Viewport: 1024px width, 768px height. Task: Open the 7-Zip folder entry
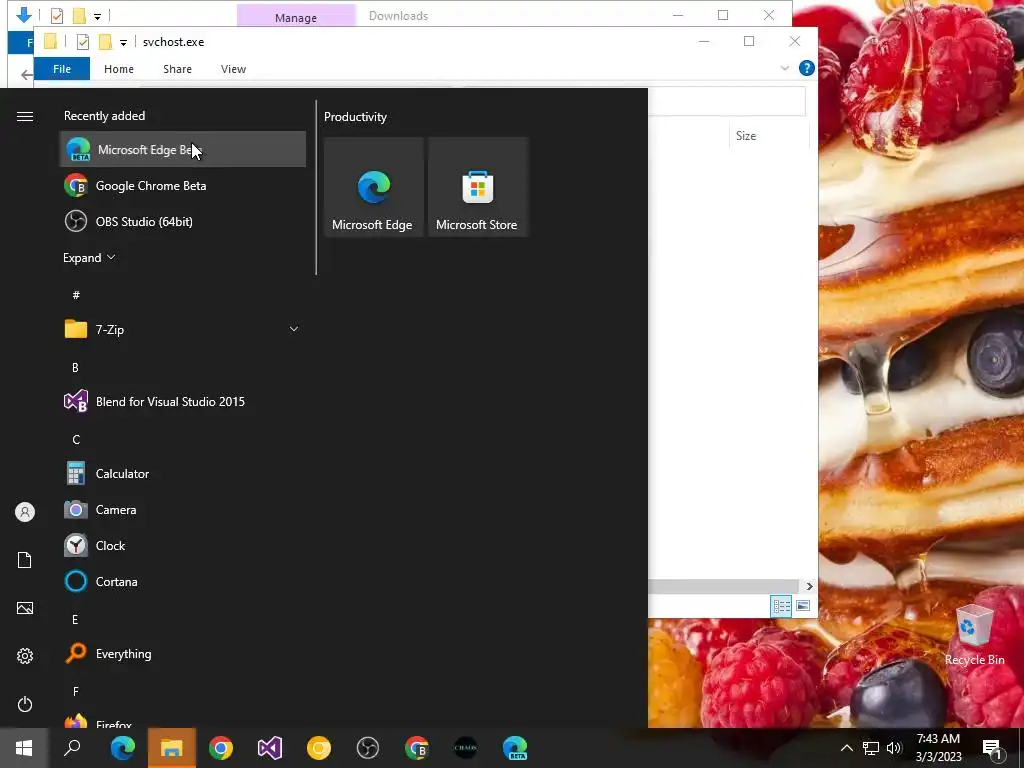(183, 329)
